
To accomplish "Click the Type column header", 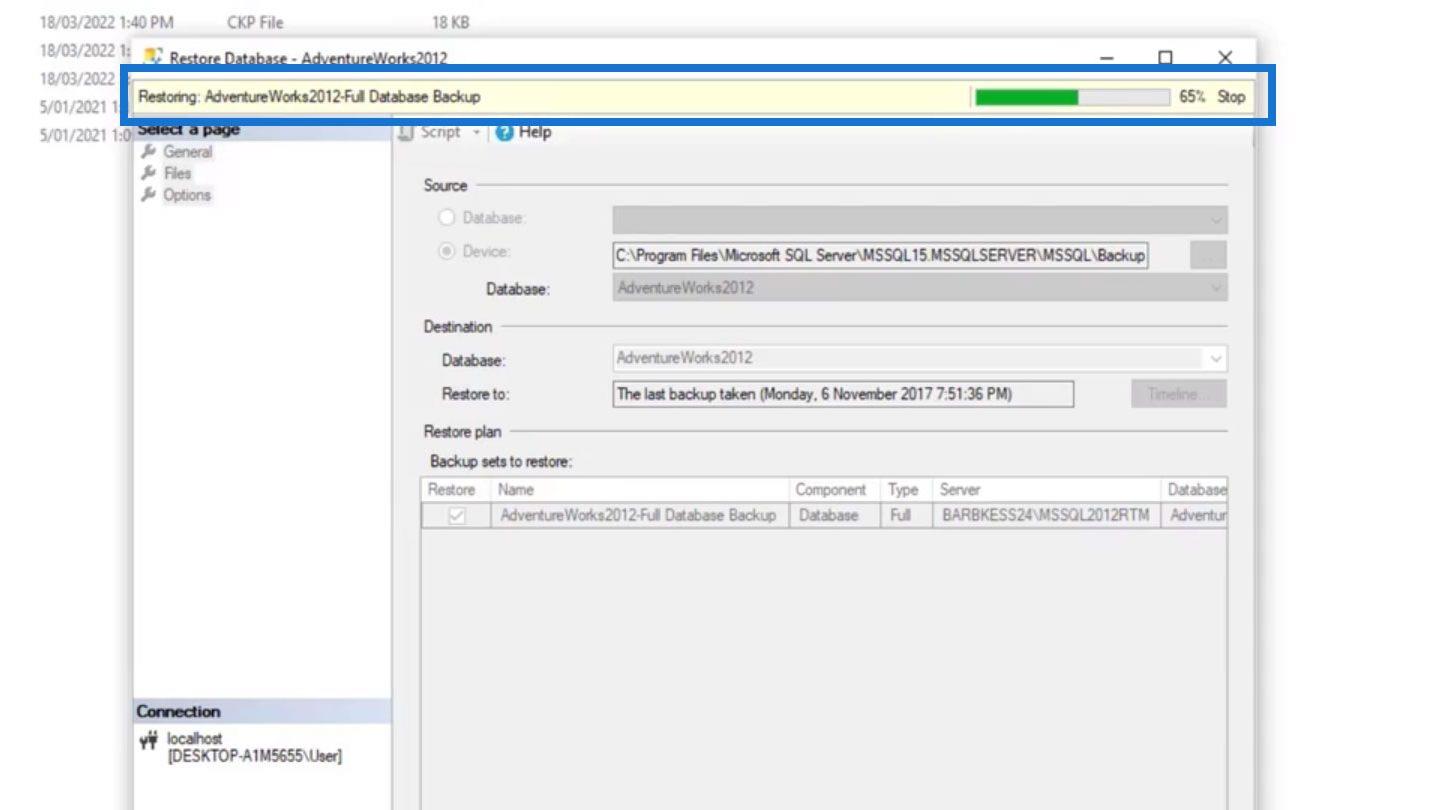I will [x=906, y=490].
